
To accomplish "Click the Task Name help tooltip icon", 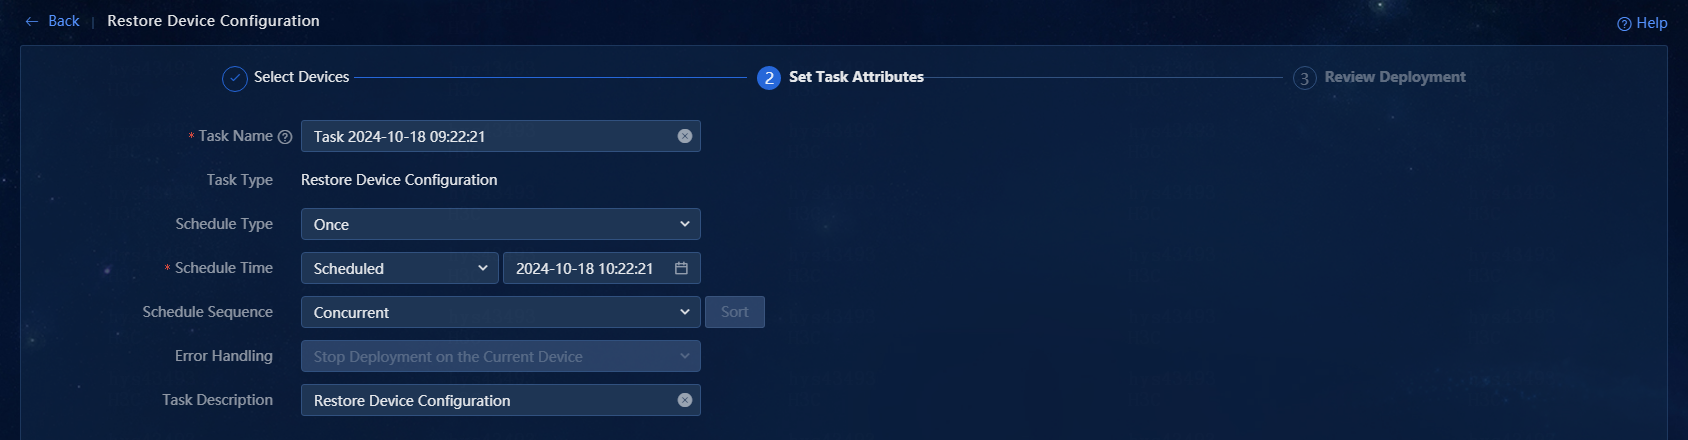I will pos(285,137).
